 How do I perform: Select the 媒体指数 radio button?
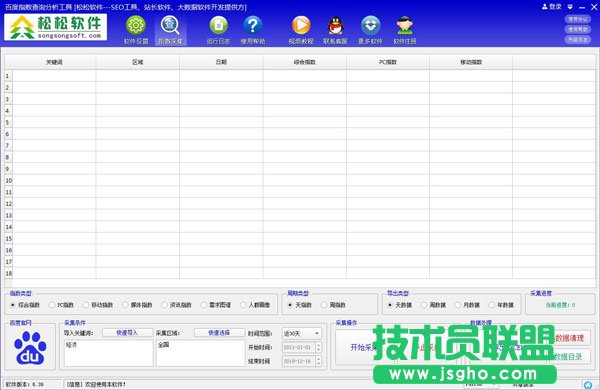(x=125, y=305)
